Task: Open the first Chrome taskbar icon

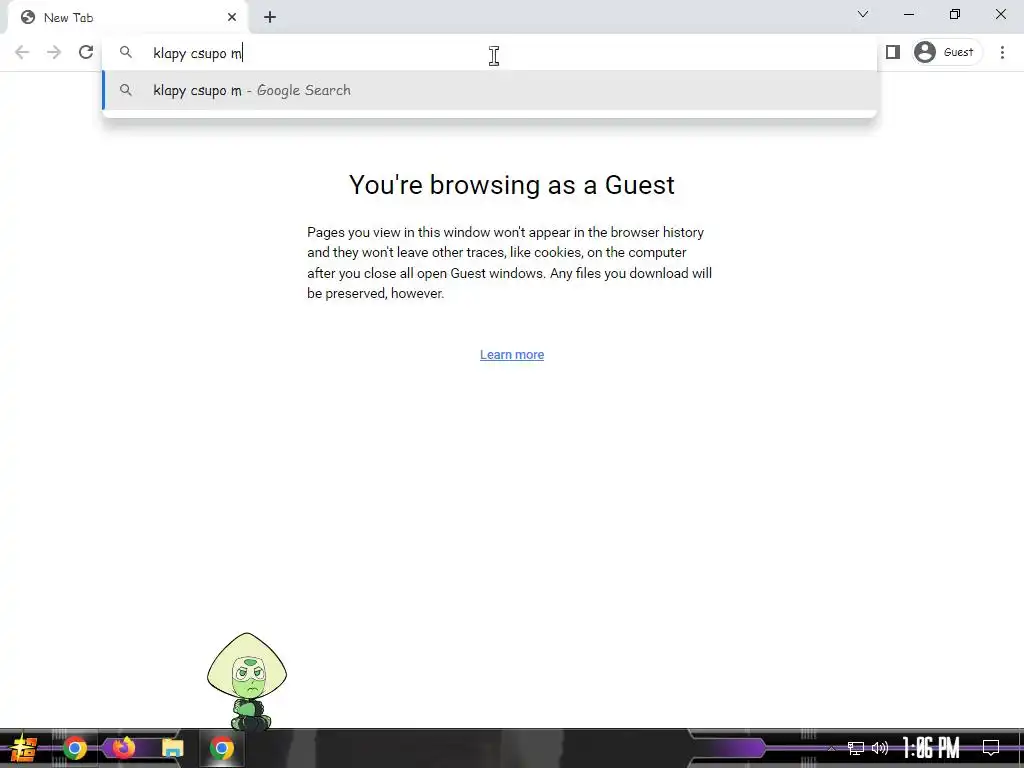Action: click(x=75, y=748)
